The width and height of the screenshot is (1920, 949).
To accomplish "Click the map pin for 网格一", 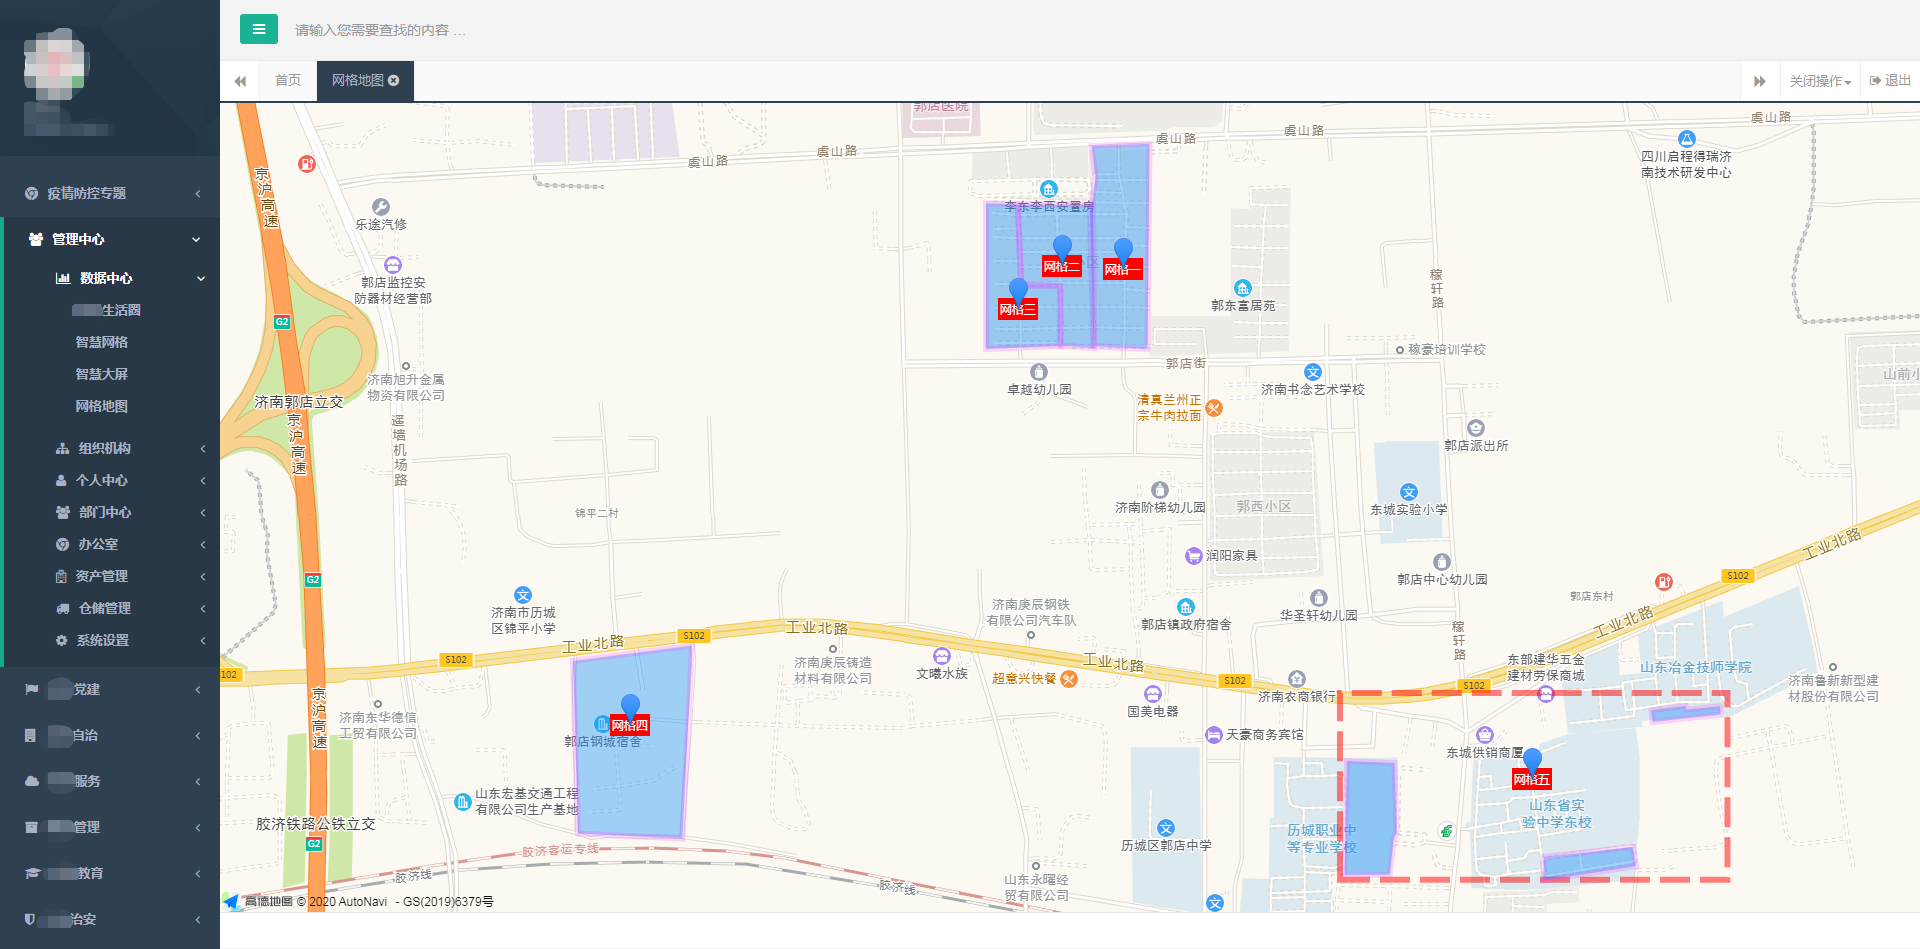I will [x=1123, y=252].
